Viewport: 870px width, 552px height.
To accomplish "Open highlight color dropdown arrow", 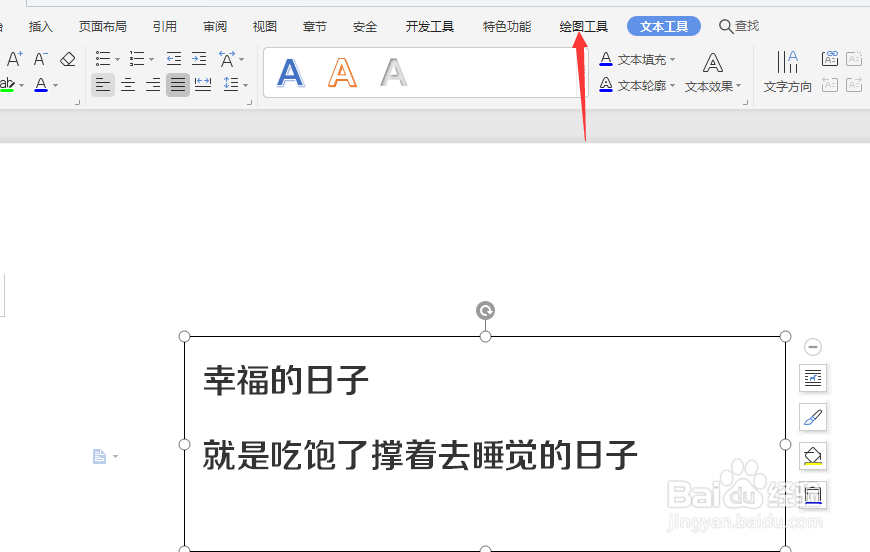I will (22, 85).
